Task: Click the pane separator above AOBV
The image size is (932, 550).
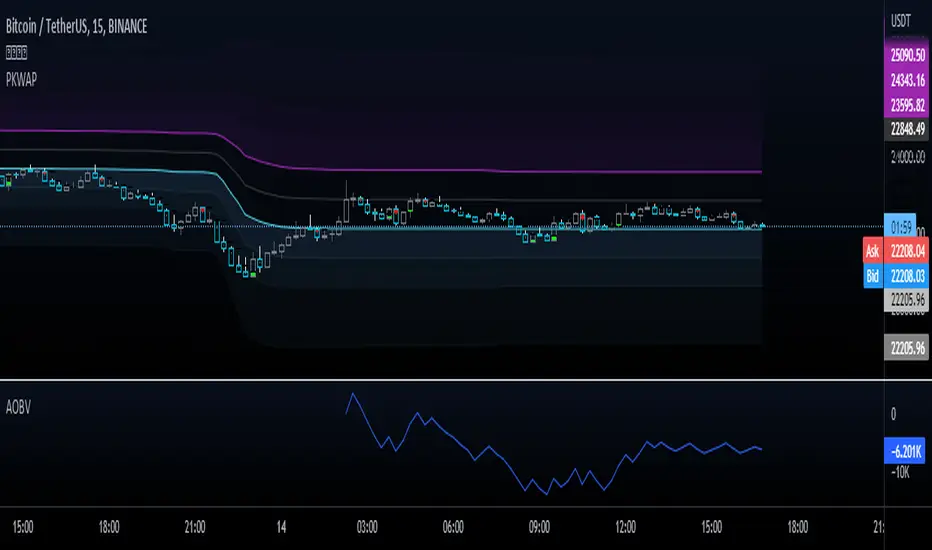Action: point(442,379)
